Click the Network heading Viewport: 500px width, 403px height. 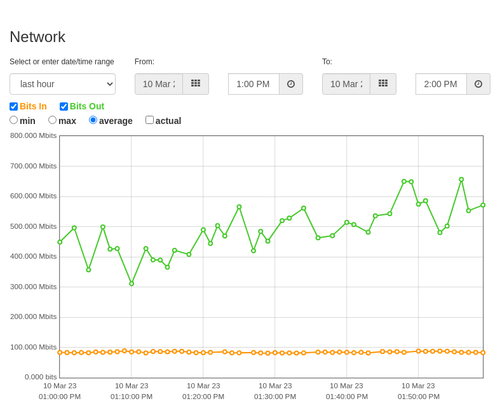(37, 37)
